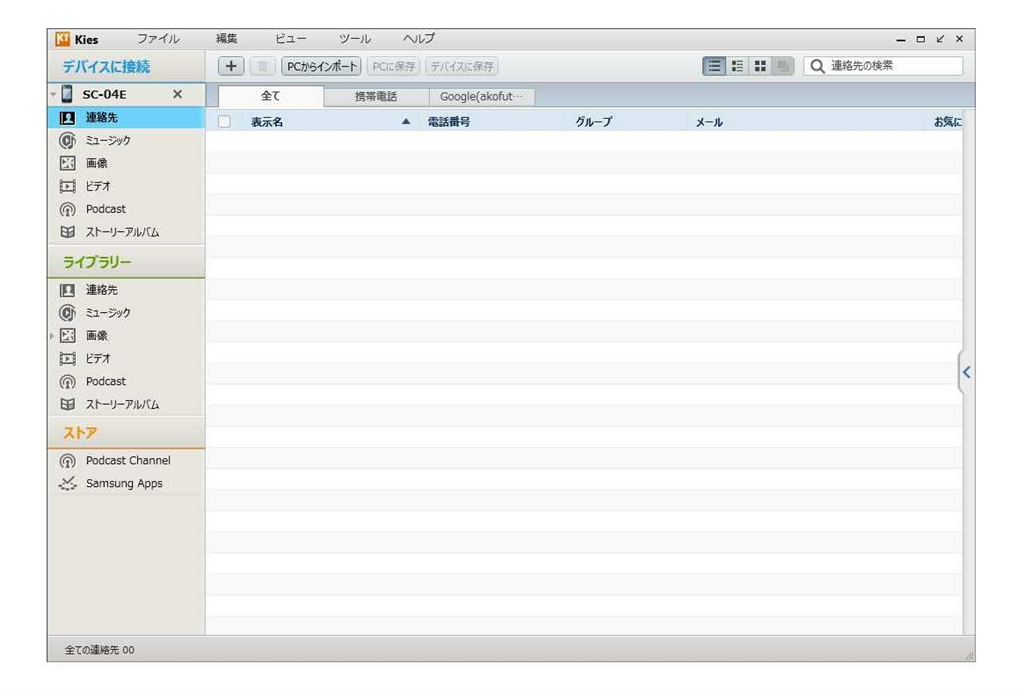Click the 電話番号 column header
The image size is (1024, 692).
click(x=449, y=121)
